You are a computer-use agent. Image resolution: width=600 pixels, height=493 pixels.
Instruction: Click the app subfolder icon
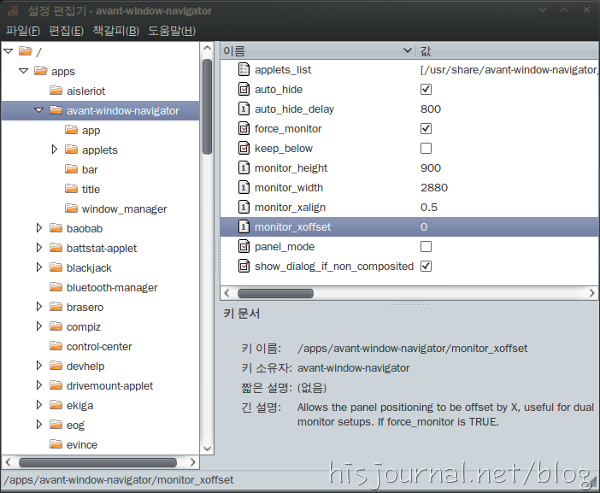[x=71, y=130]
